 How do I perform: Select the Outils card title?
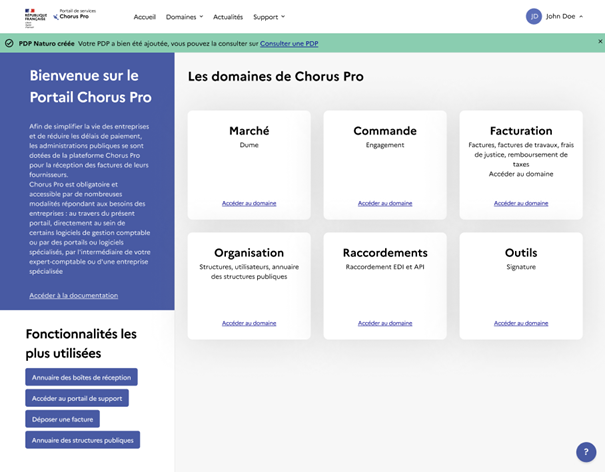[x=521, y=253]
